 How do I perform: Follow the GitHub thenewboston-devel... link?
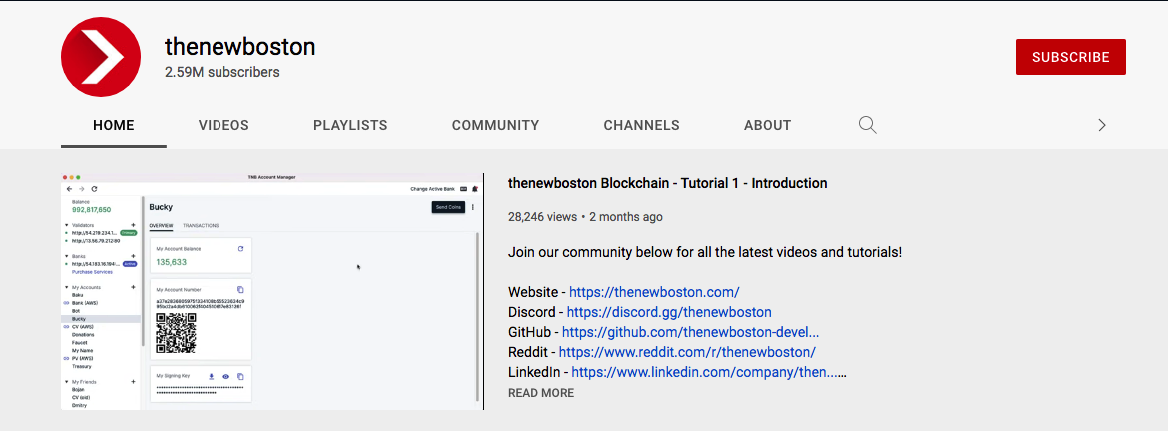tap(691, 332)
